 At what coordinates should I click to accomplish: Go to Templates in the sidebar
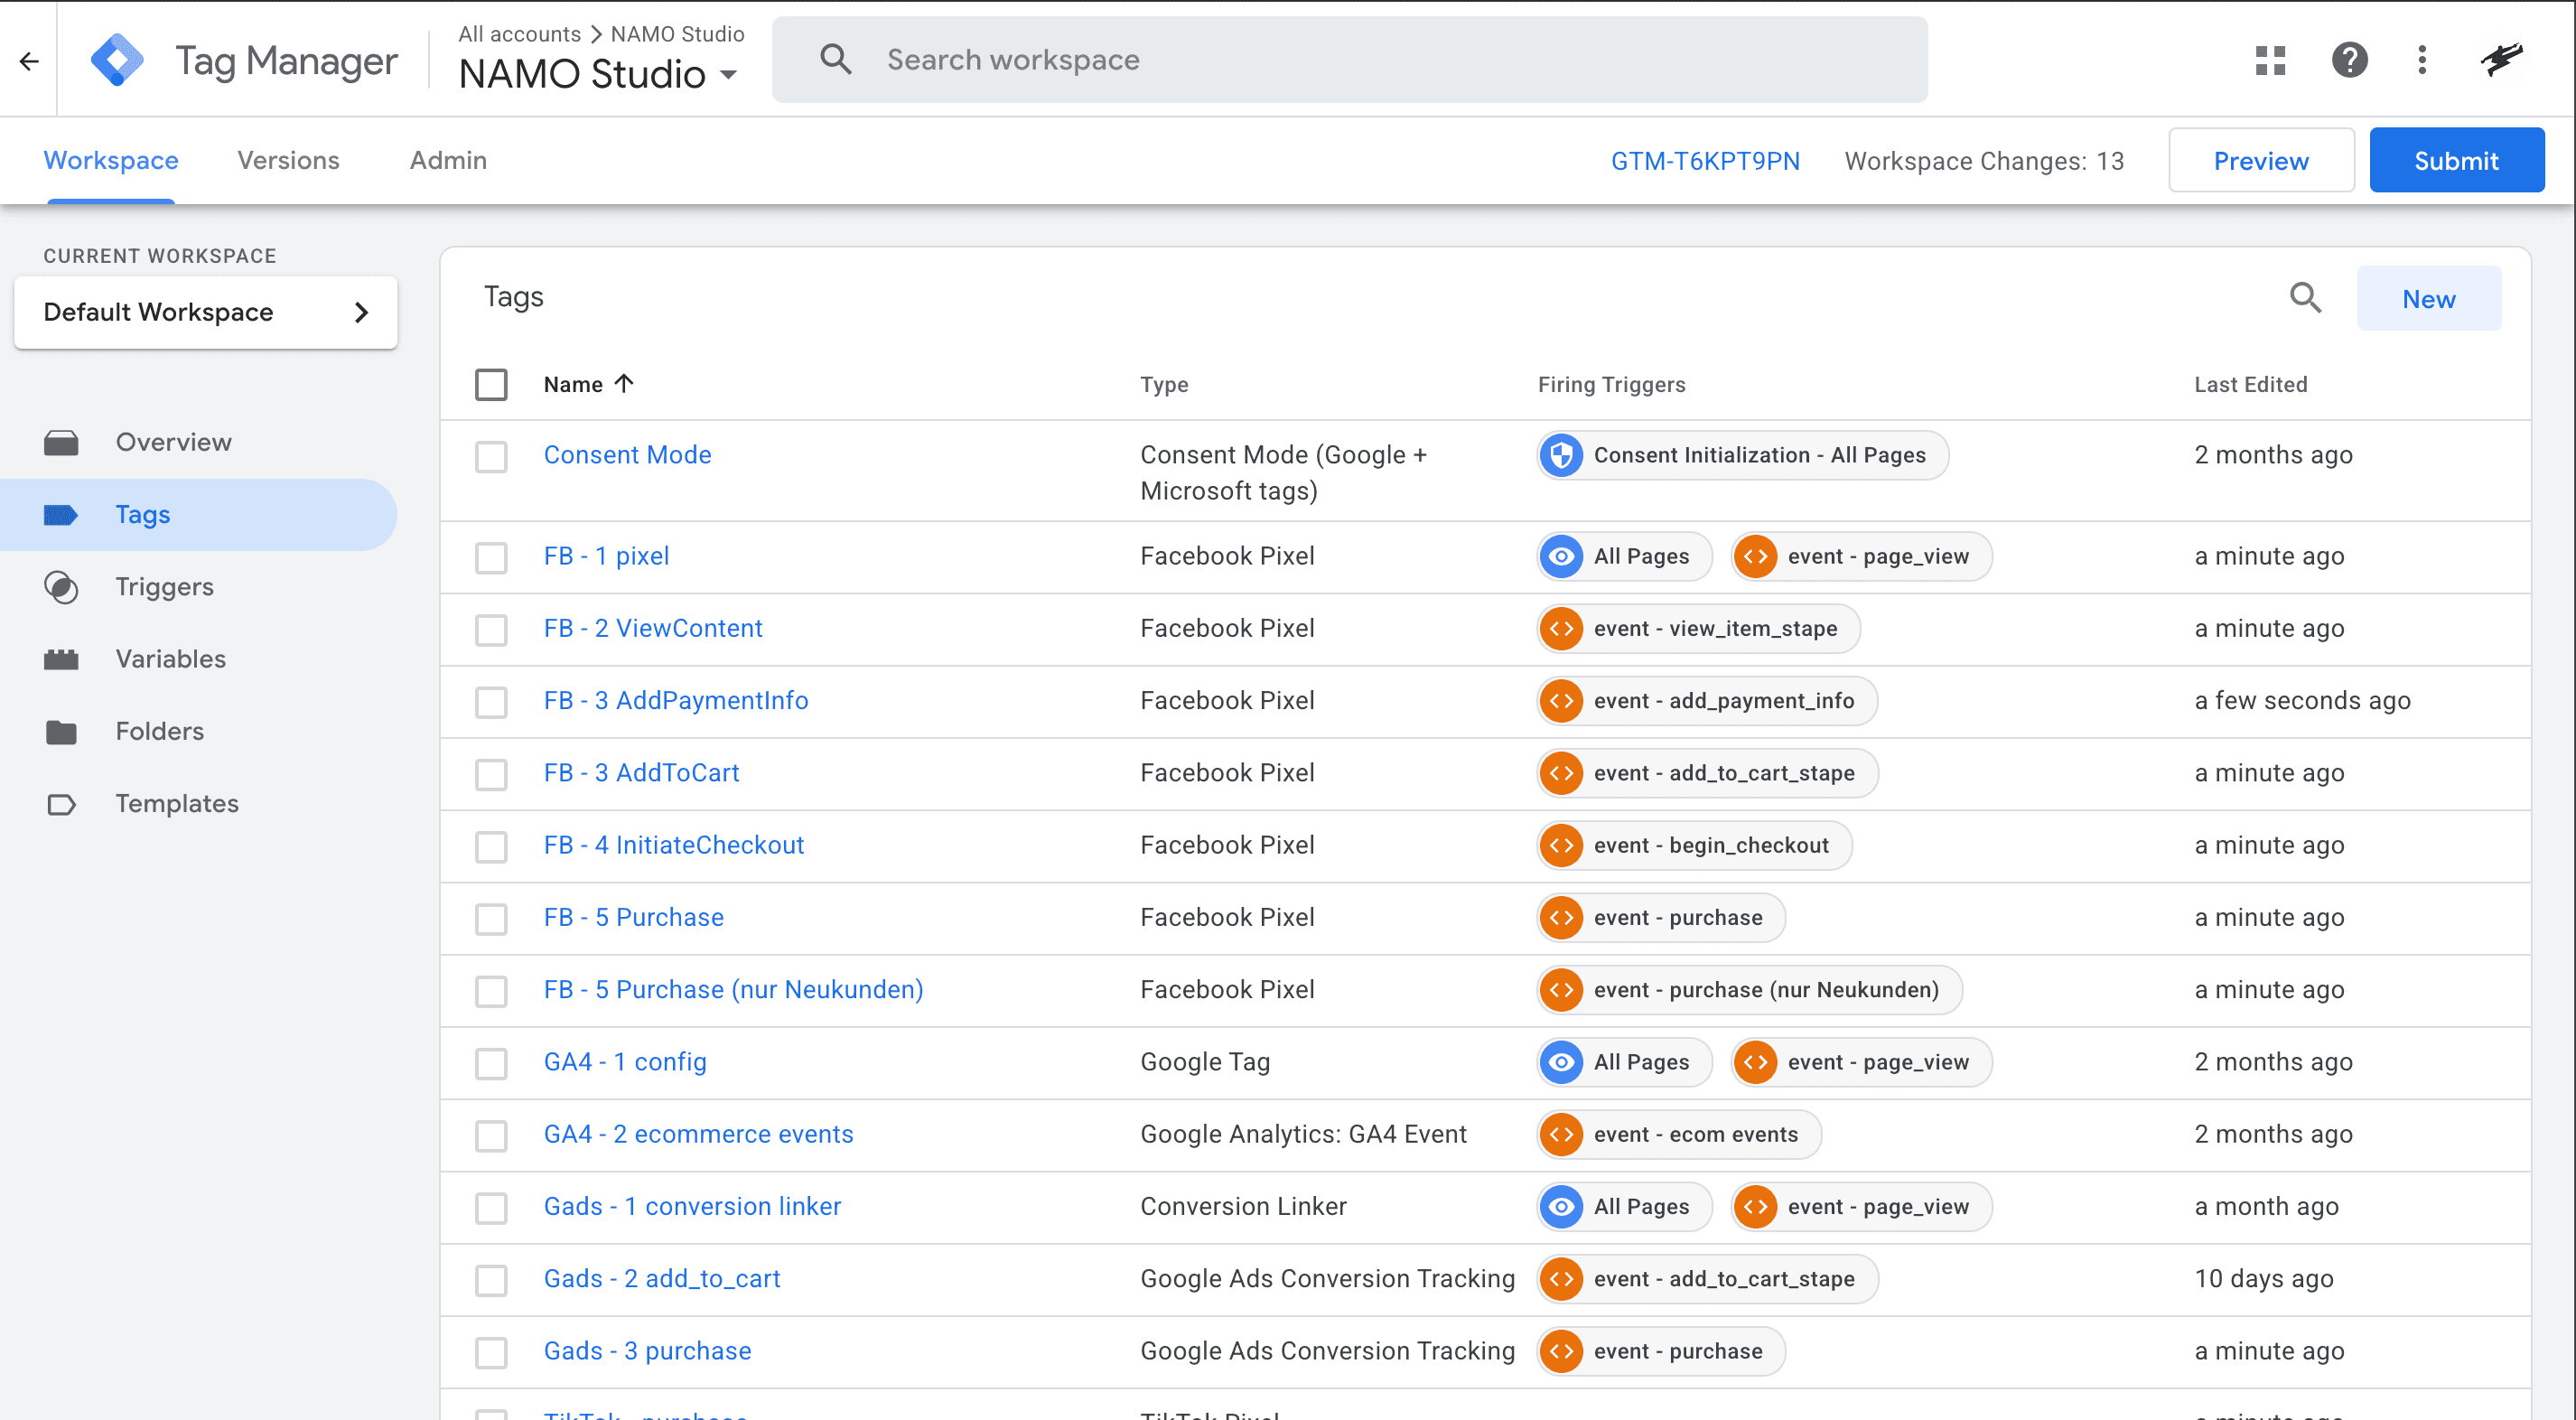[176, 803]
